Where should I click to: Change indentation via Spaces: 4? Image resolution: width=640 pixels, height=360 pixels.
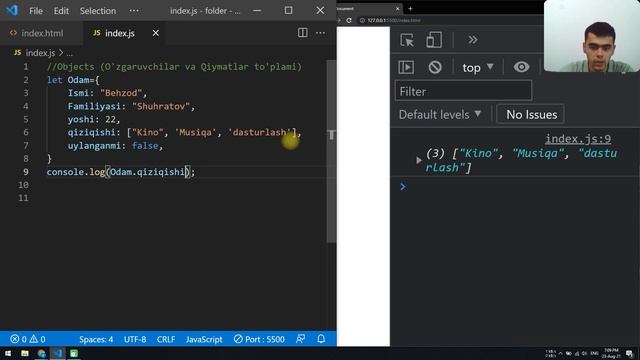96,339
